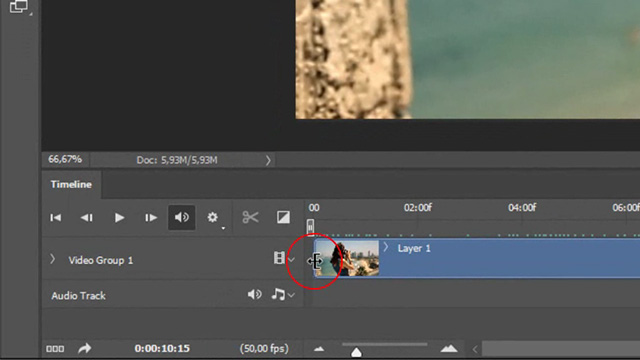This screenshot has width=640, height=360.
Task: Click the 04:00f ruler mark
Action: click(522, 208)
